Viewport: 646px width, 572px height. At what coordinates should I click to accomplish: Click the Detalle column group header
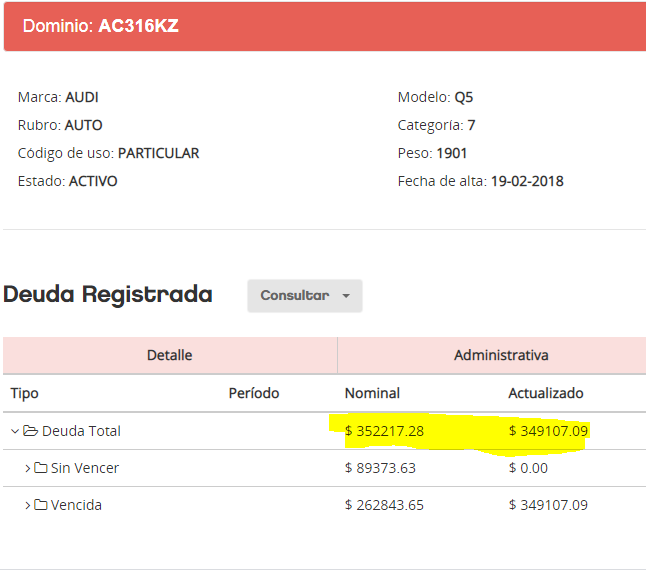170,355
